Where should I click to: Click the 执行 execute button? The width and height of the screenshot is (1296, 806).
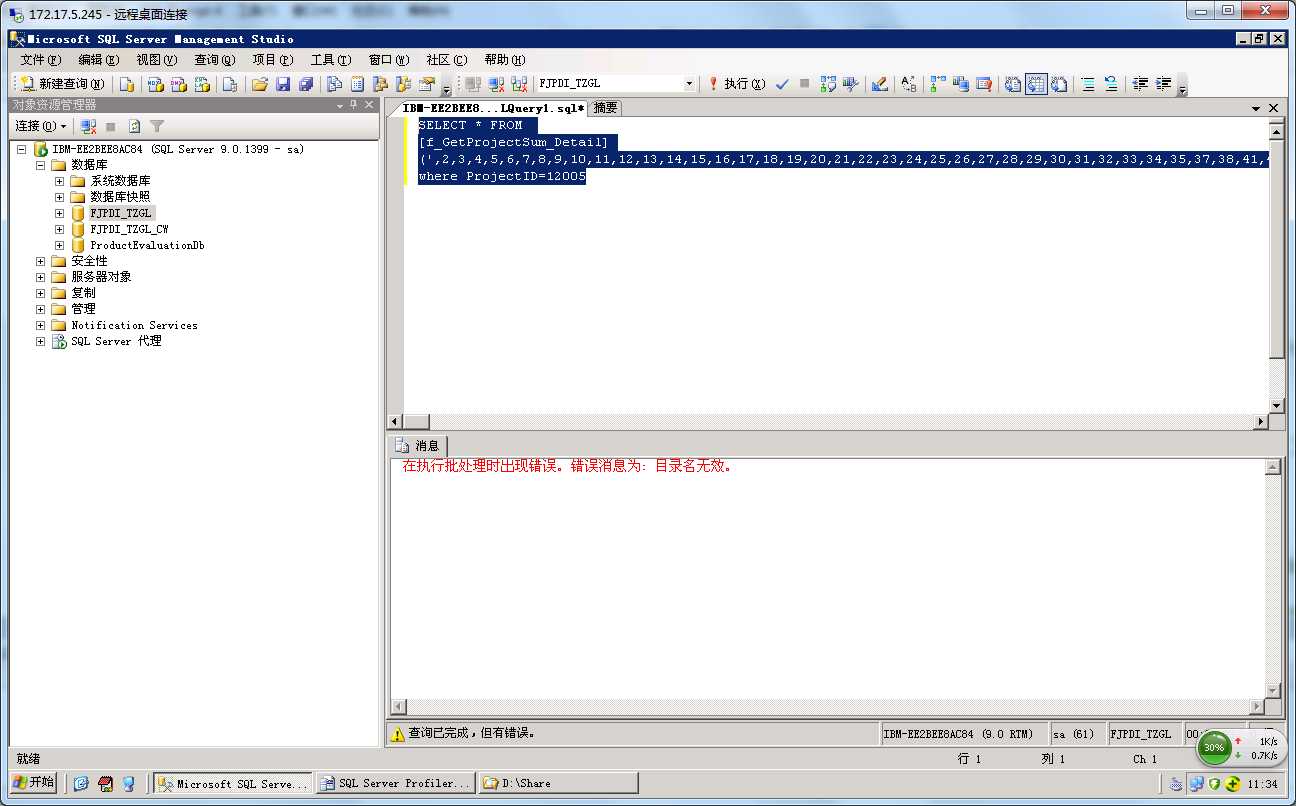[737, 84]
